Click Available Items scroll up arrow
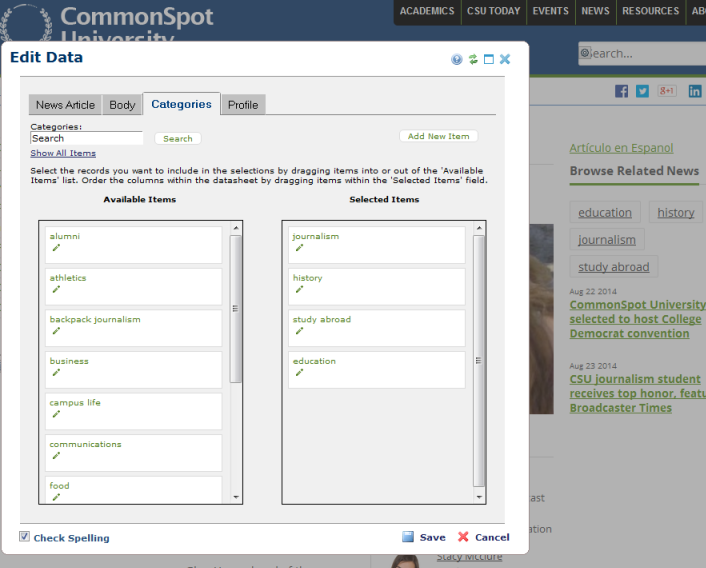The image size is (706, 568). tap(236, 228)
